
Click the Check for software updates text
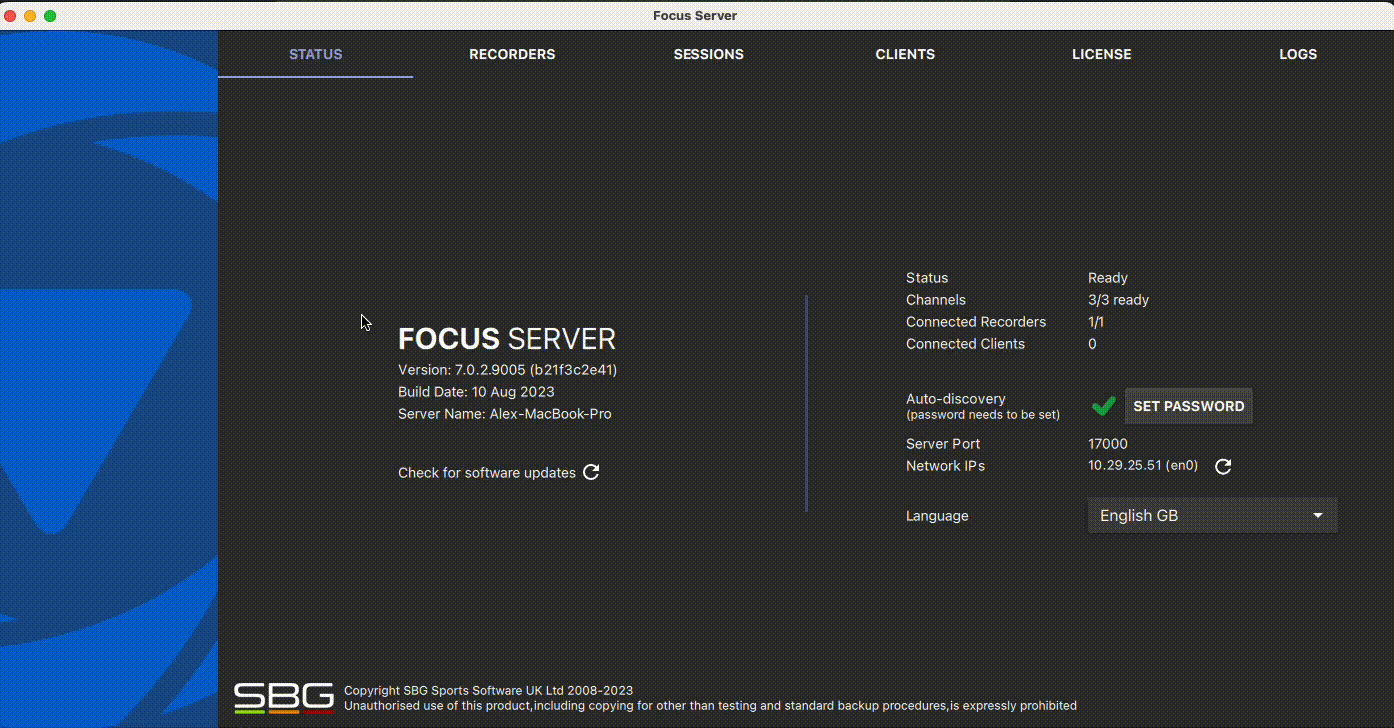click(x=487, y=472)
